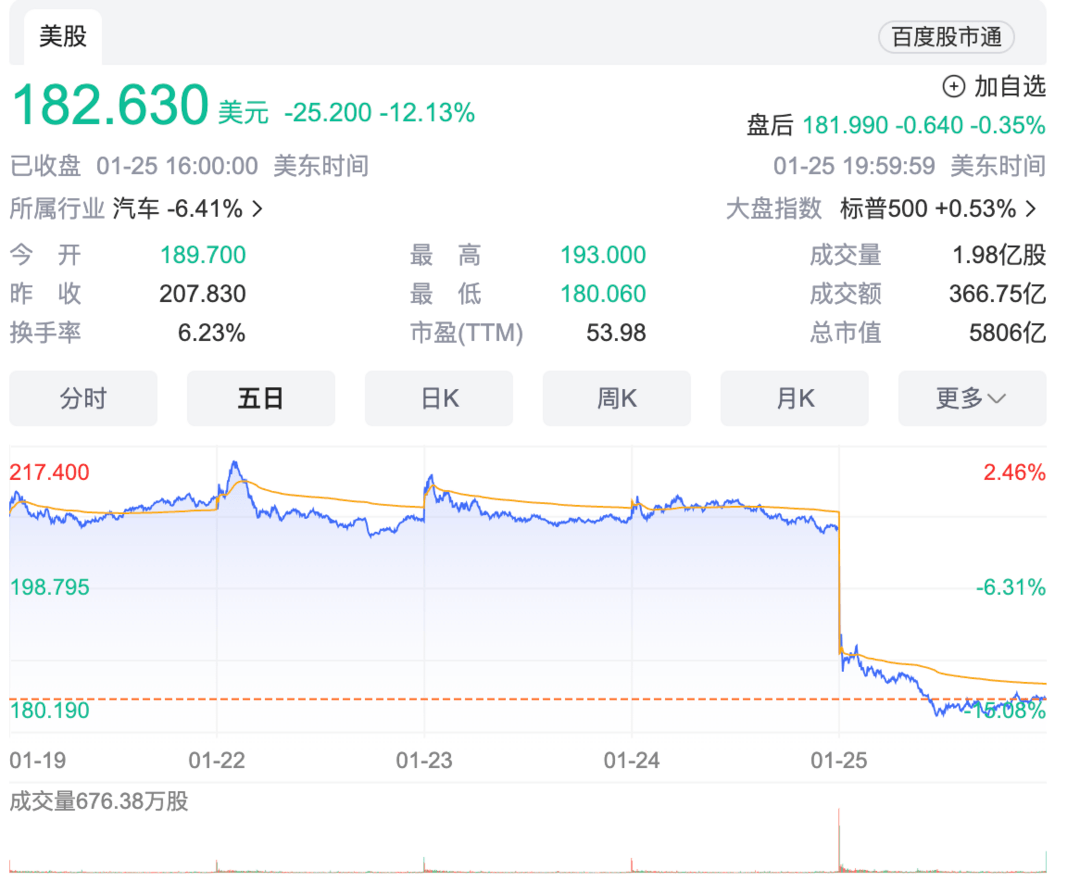Click the 01-23 date marker on chart
The height and width of the screenshot is (882, 1080).
[424, 760]
